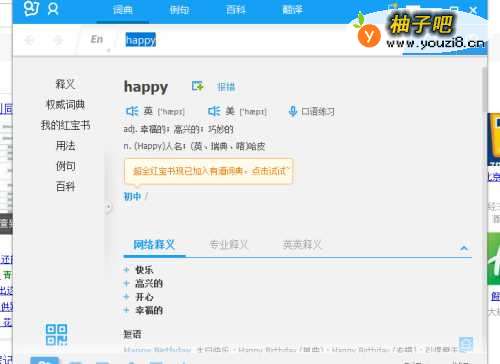Viewport: 500px width, 364px height.
Task: Jump to 权威词典 in the sidebar
Action: 65,104
